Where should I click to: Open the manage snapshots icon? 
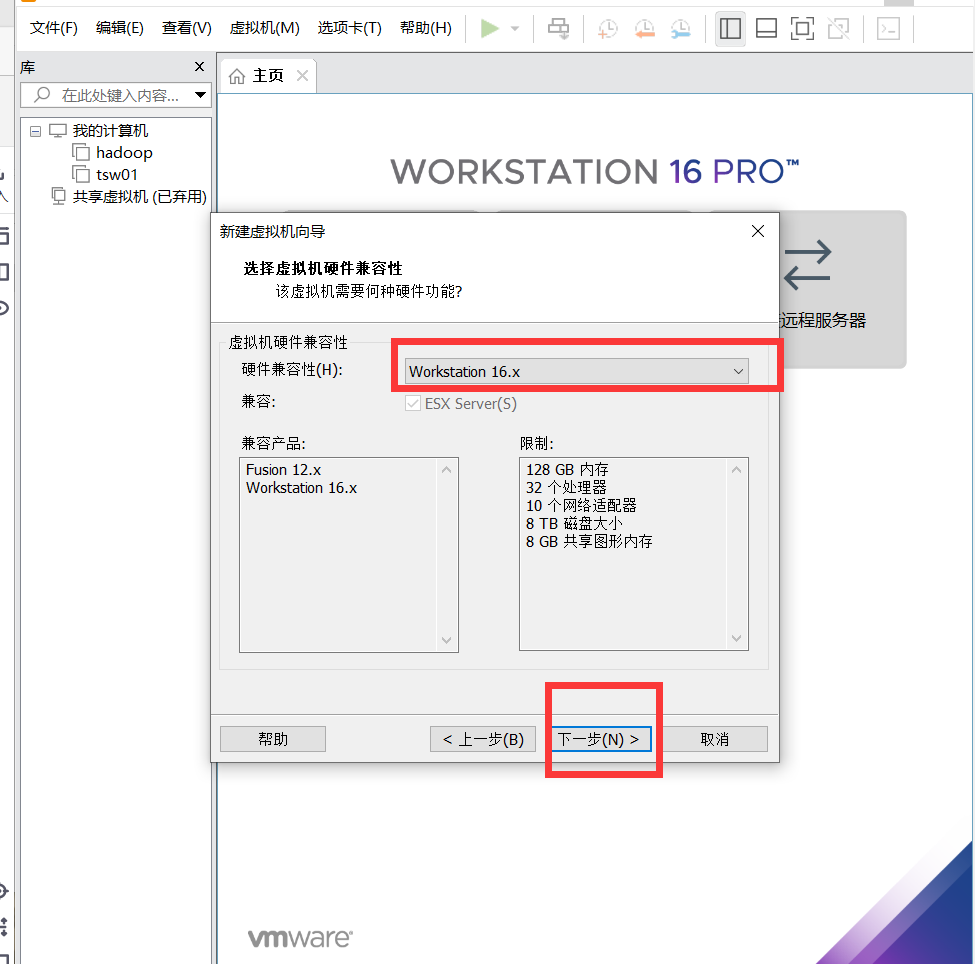coord(681,28)
